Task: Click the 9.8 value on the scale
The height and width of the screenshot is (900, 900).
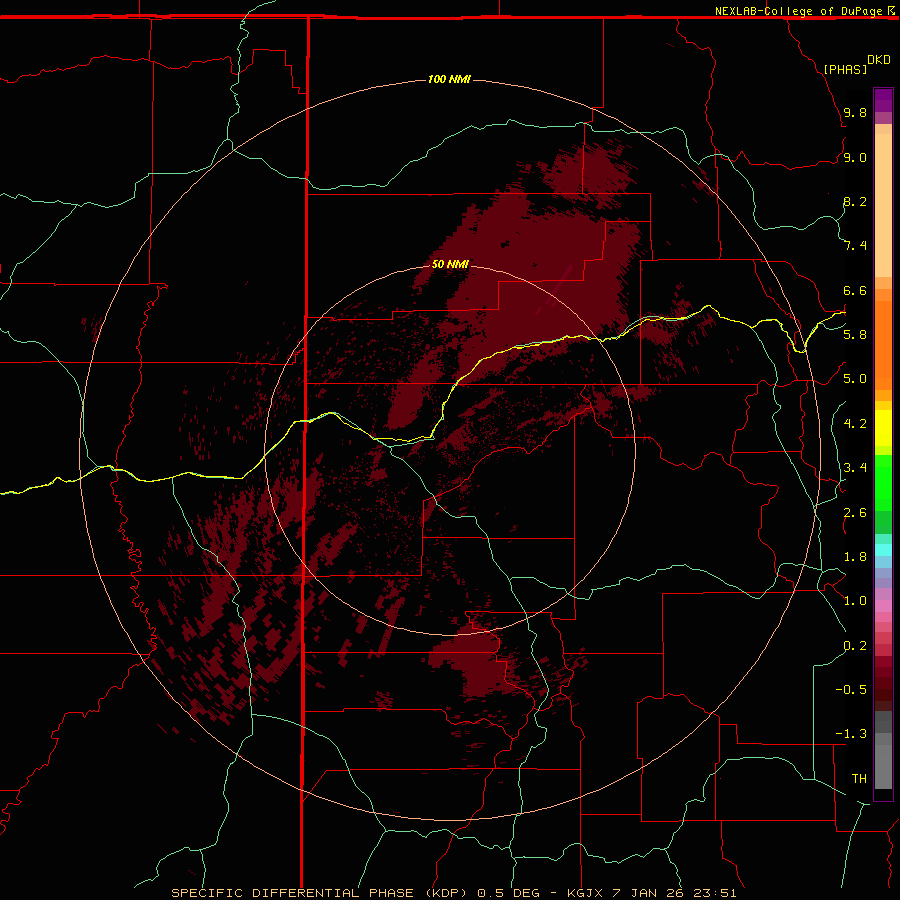Action: pyautogui.click(x=855, y=112)
